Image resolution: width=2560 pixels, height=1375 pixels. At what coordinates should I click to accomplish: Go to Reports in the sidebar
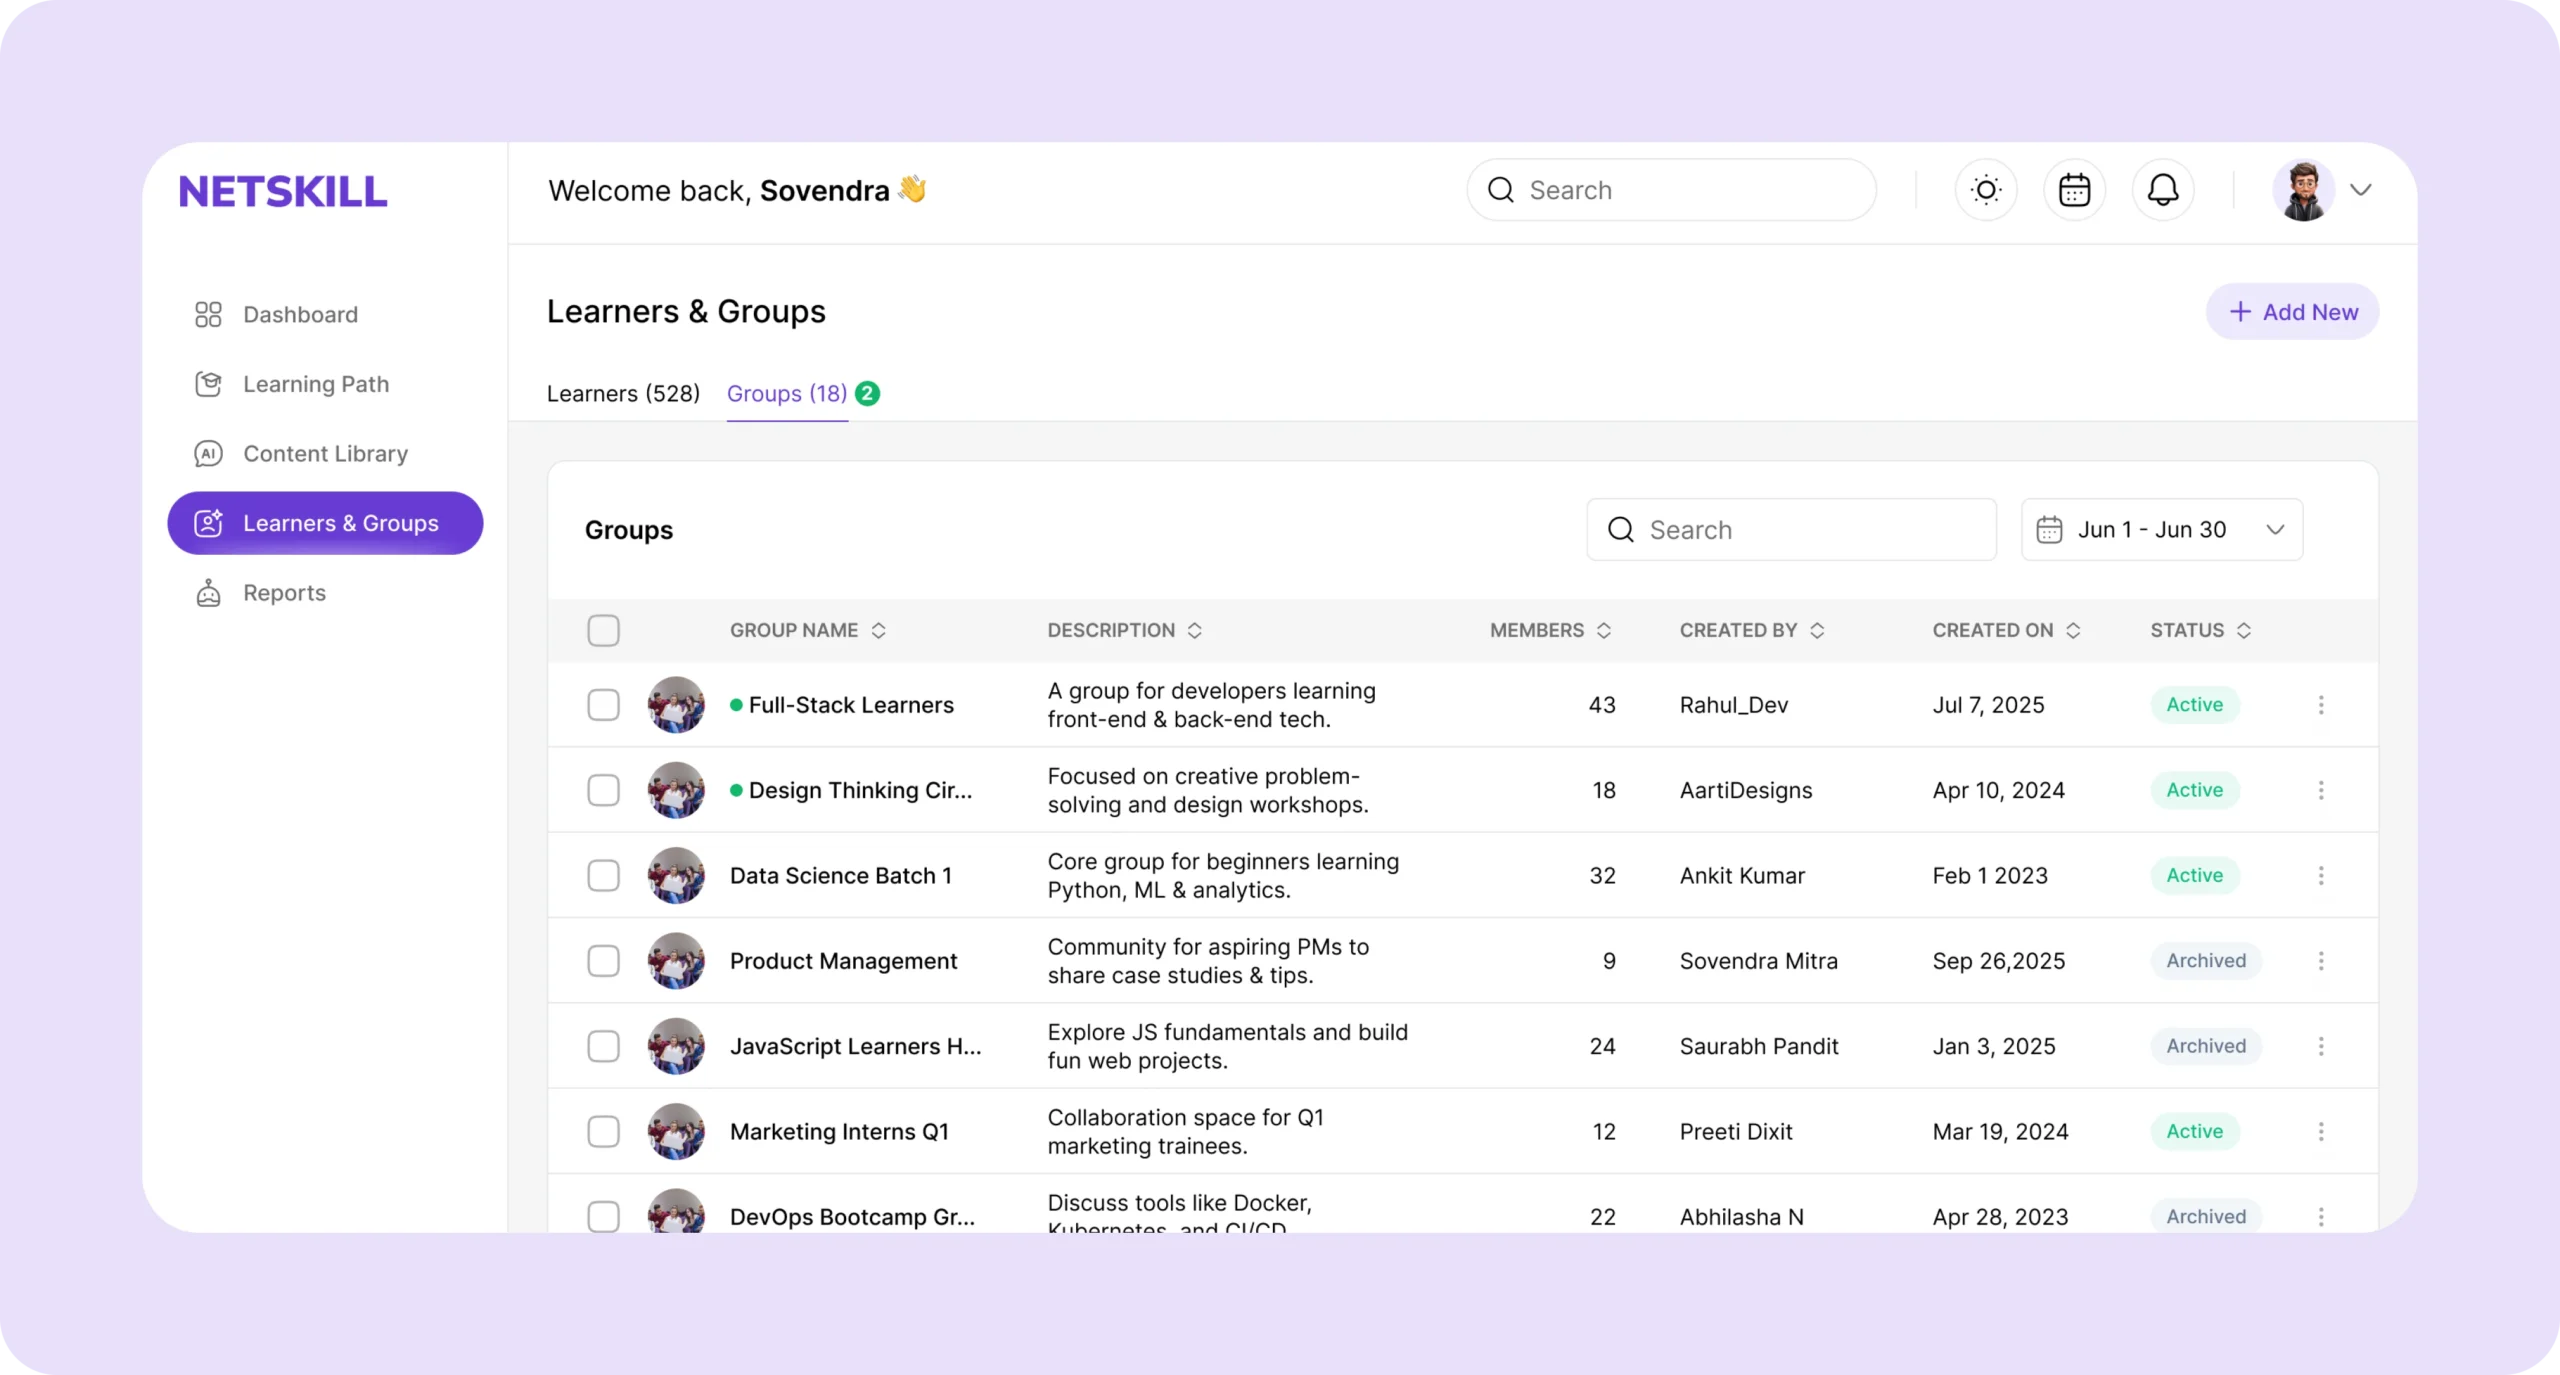tap(284, 593)
